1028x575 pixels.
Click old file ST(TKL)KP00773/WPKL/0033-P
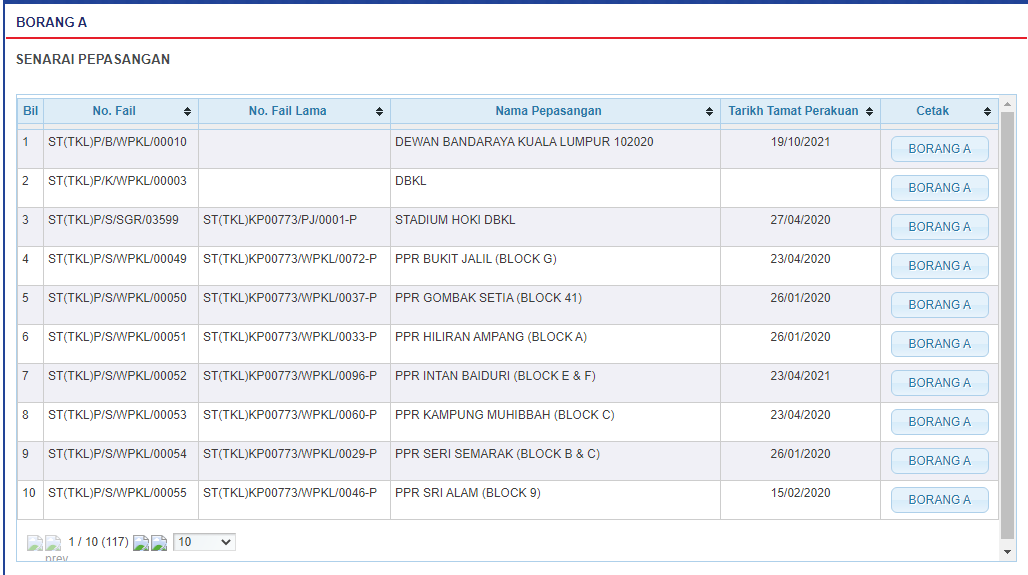coord(290,336)
